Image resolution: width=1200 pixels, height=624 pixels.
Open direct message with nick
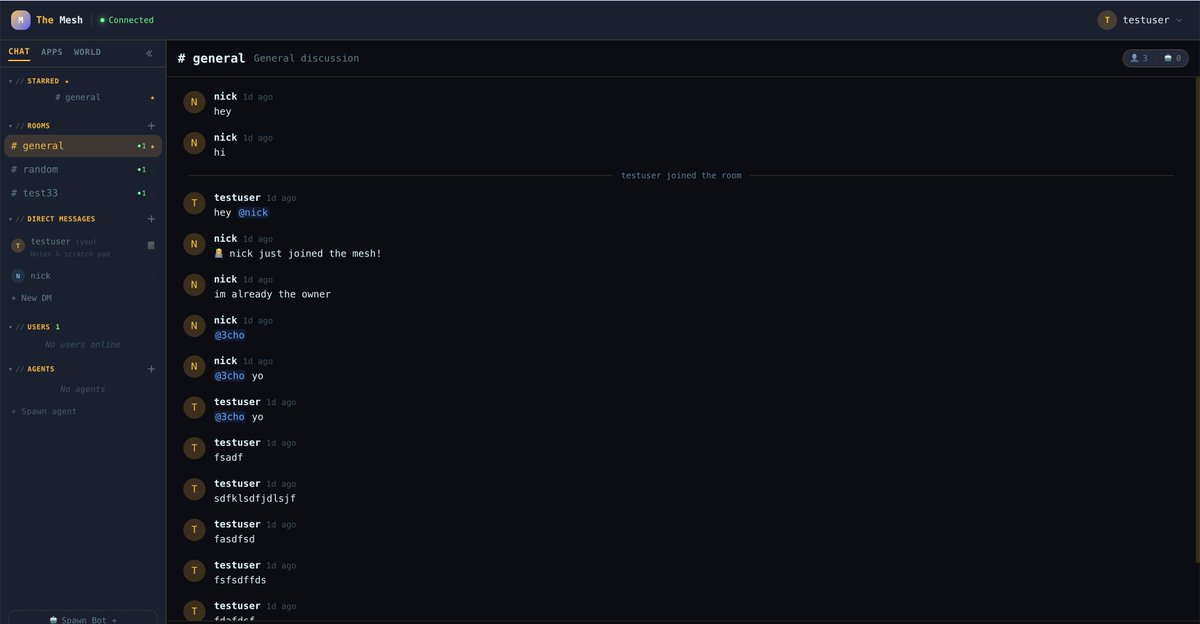tap(83, 276)
